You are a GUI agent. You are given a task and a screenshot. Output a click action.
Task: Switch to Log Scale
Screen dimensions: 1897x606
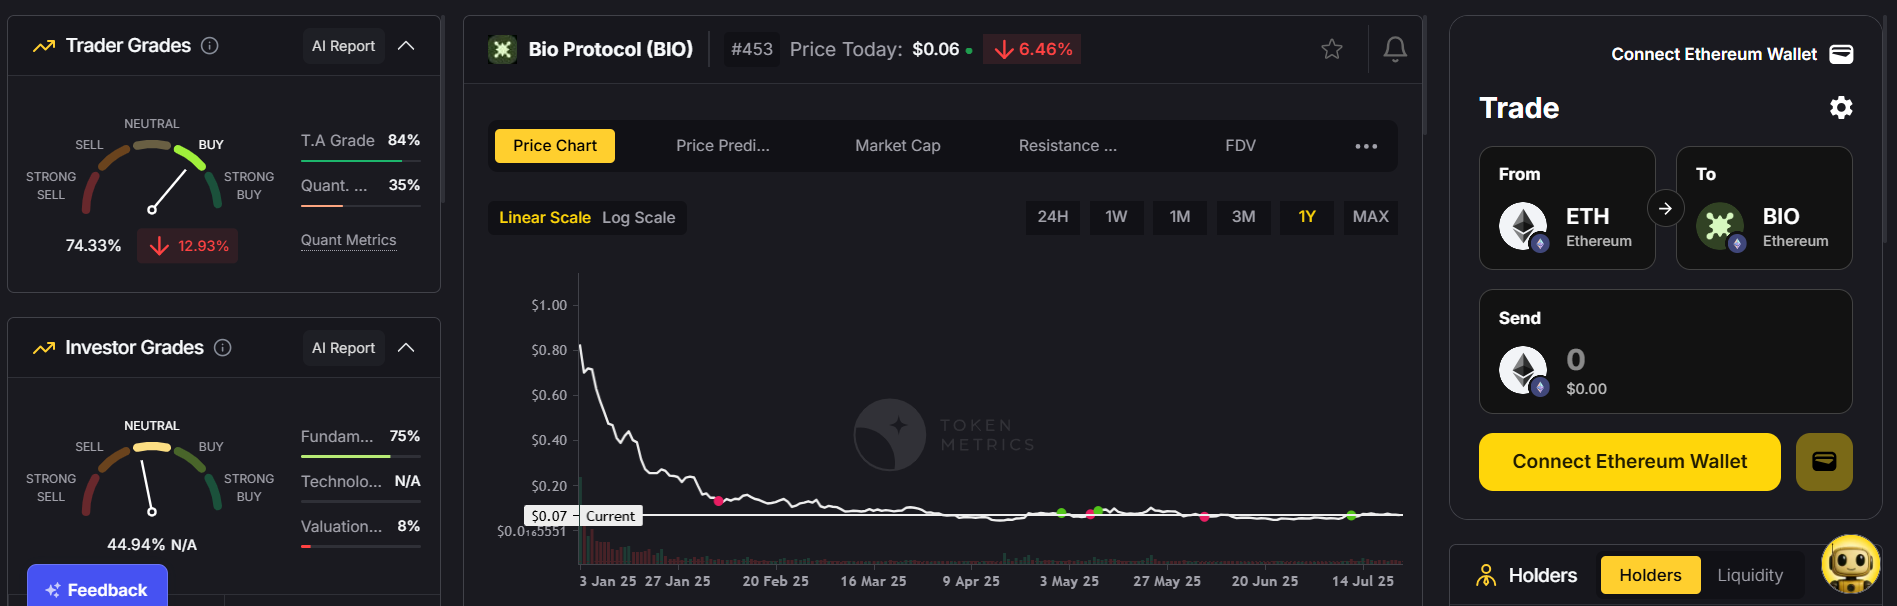(x=638, y=218)
